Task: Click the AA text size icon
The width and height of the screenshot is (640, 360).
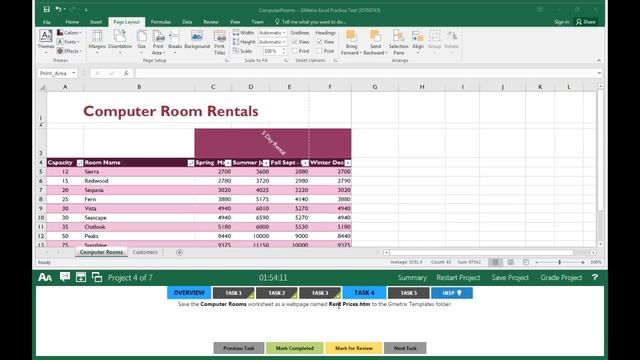Action: pos(45,278)
